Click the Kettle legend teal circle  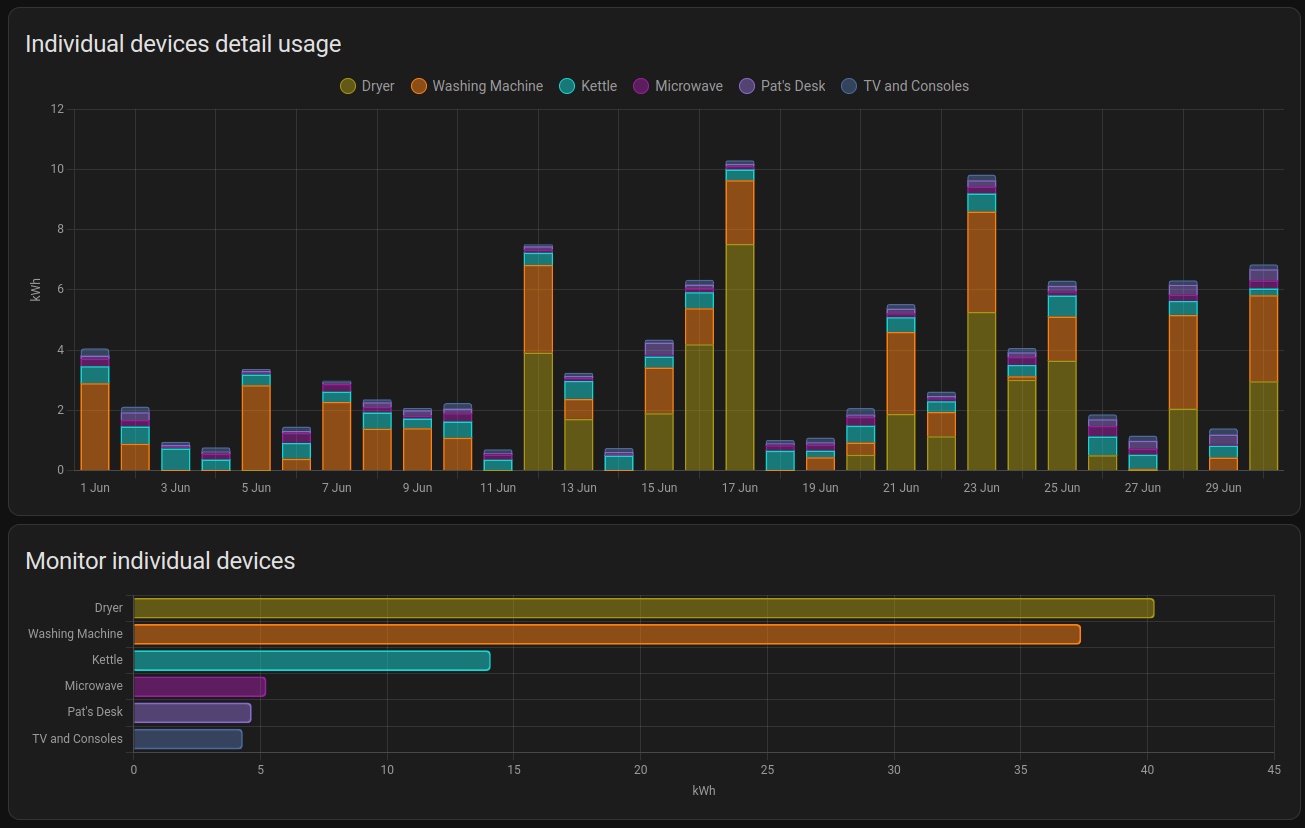(x=568, y=86)
